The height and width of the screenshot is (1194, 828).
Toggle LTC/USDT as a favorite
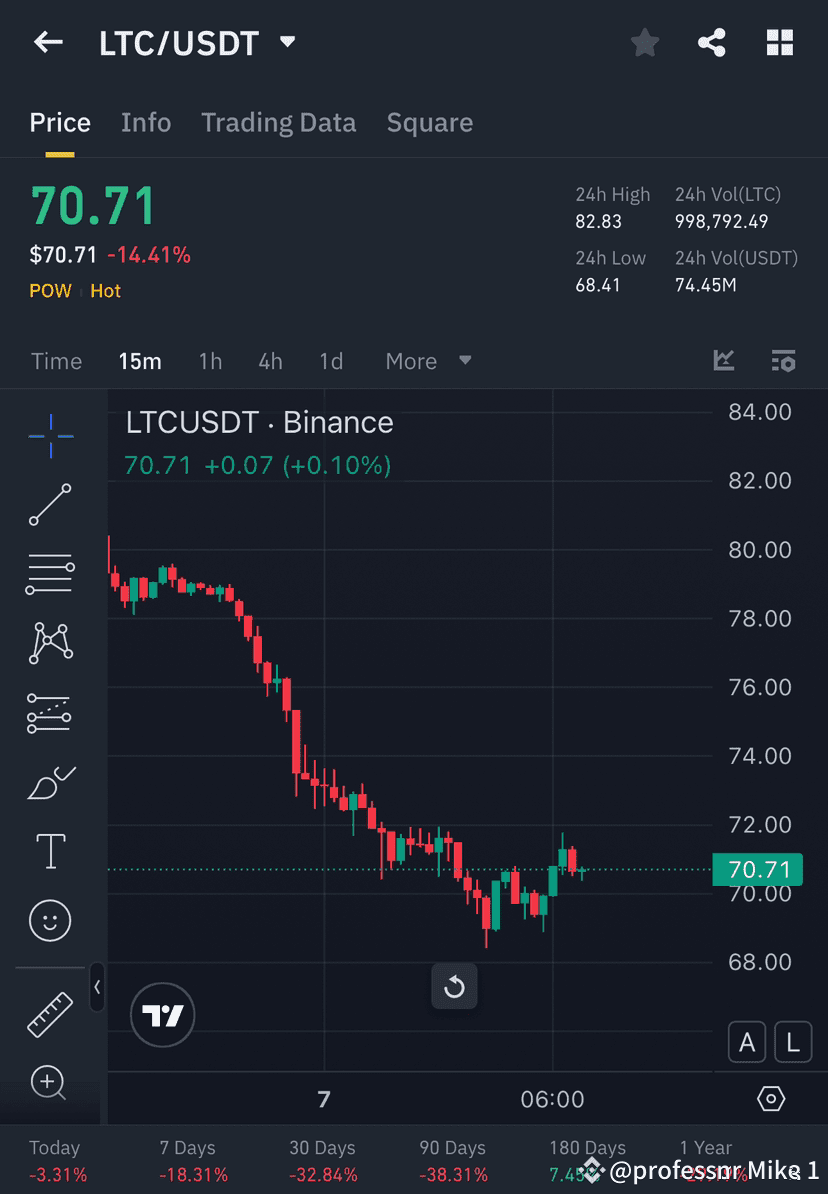(x=644, y=42)
